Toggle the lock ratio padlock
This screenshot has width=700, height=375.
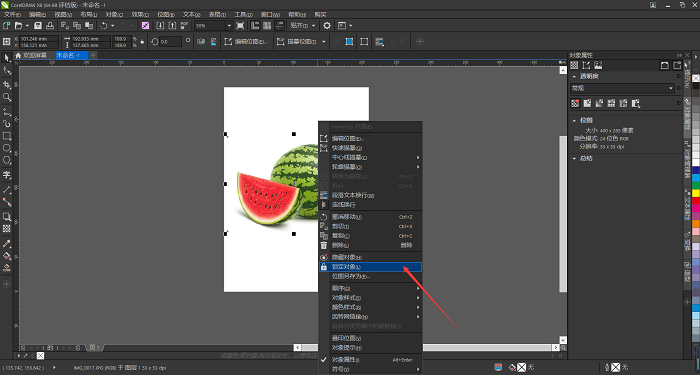pyautogui.click(x=142, y=42)
